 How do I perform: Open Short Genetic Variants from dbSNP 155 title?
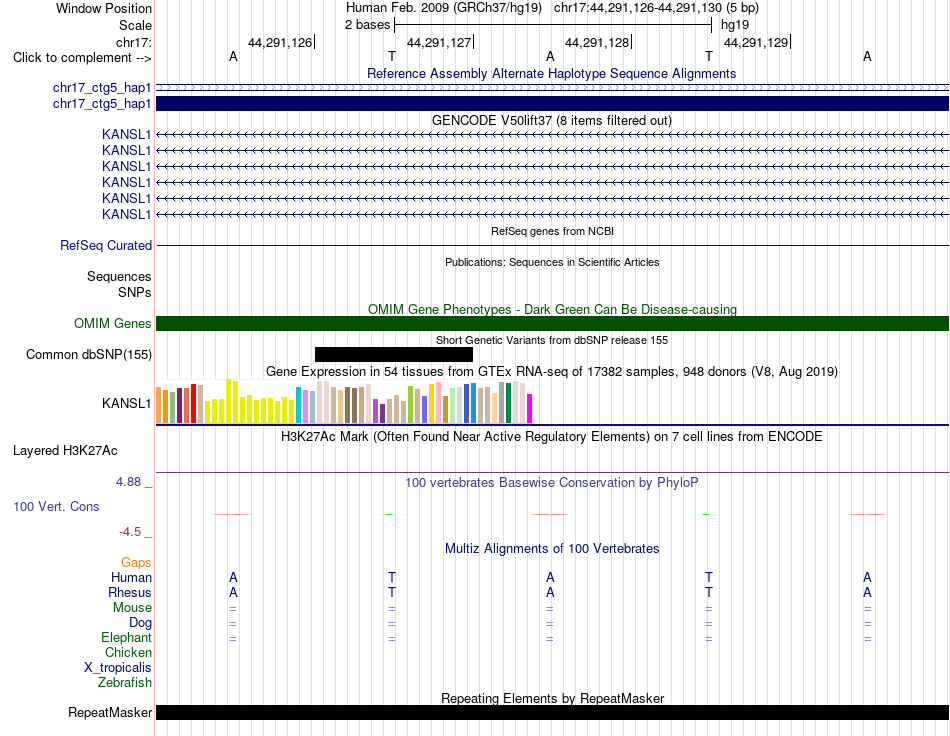tap(552, 340)
